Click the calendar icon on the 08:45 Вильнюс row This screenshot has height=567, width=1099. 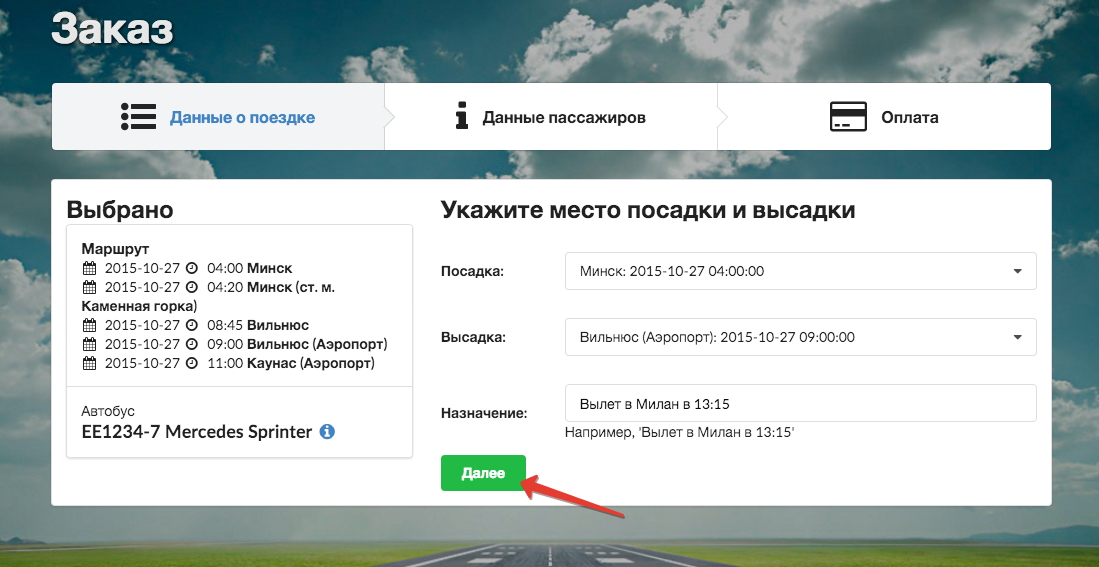(89, 325)
